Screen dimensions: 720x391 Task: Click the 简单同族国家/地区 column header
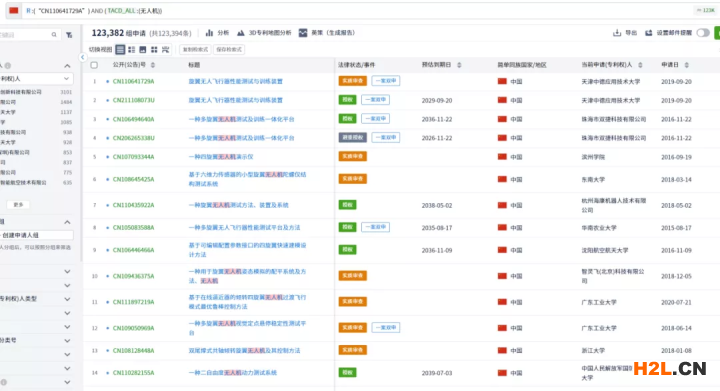pos(522,65)
